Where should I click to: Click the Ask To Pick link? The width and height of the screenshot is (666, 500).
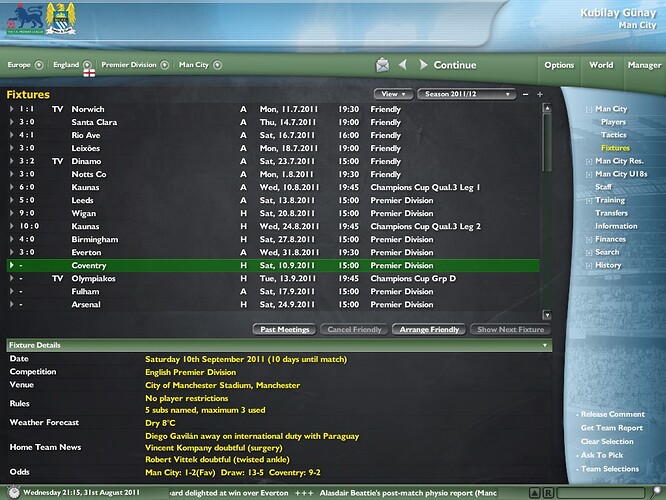pos(601,455)
